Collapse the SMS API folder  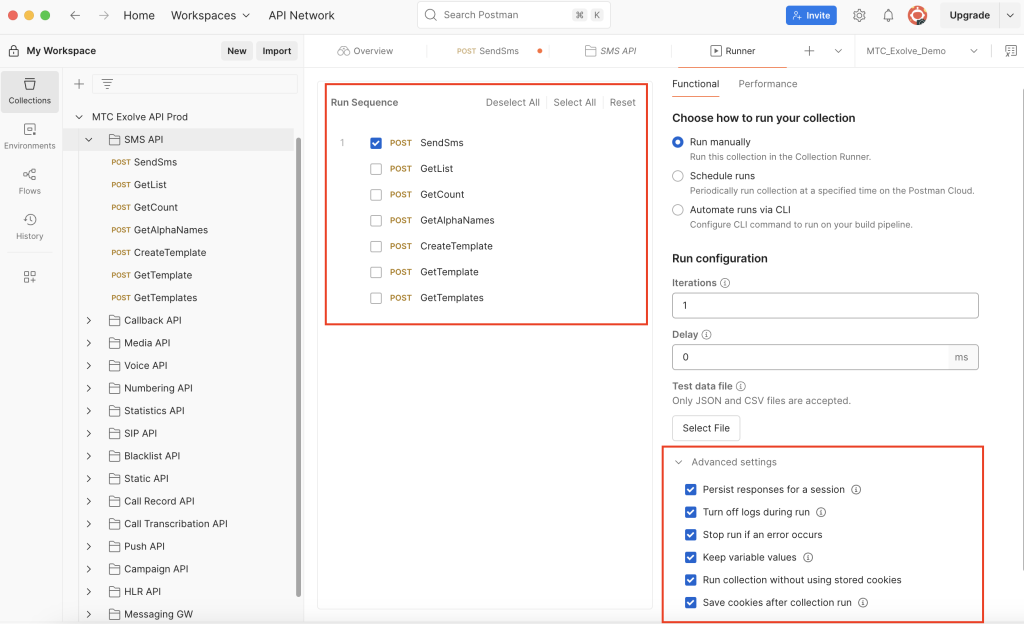pyautogui.click(x=89, y=140)
